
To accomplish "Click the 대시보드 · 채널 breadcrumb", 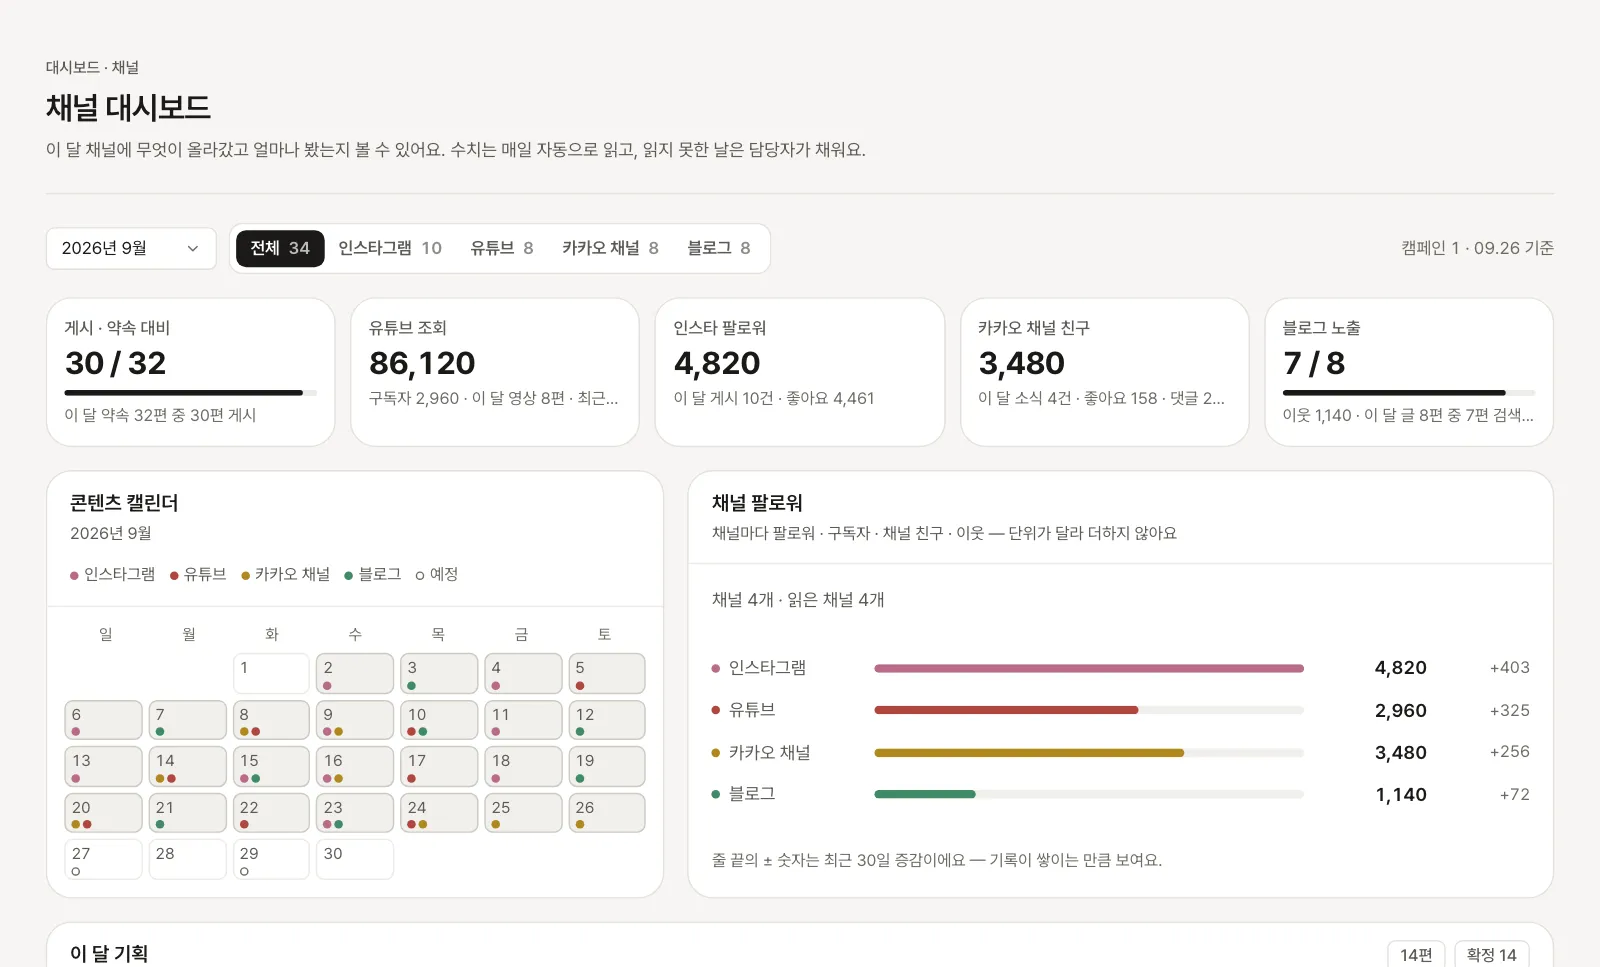I will (x=92, y=67).
